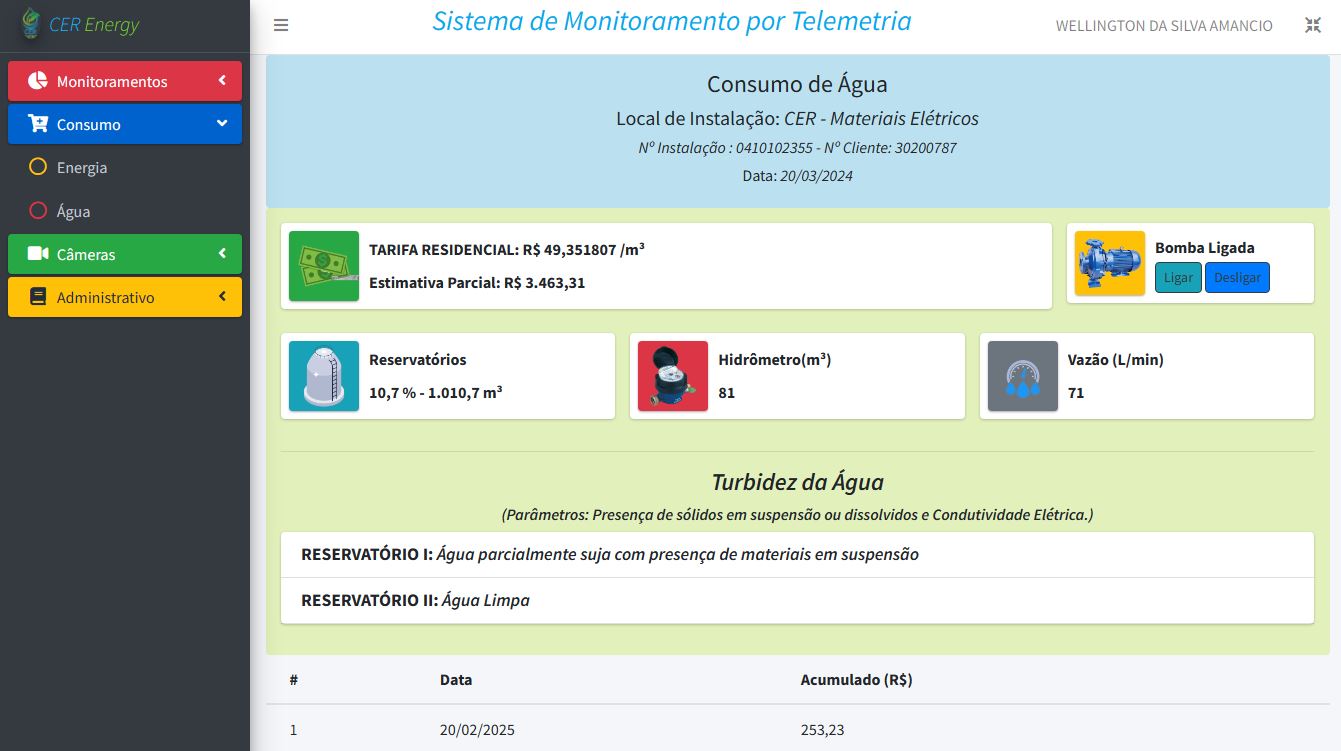1341x751 pixels.
Task: Click the blue water pump icon
Action: (1110, 263)
